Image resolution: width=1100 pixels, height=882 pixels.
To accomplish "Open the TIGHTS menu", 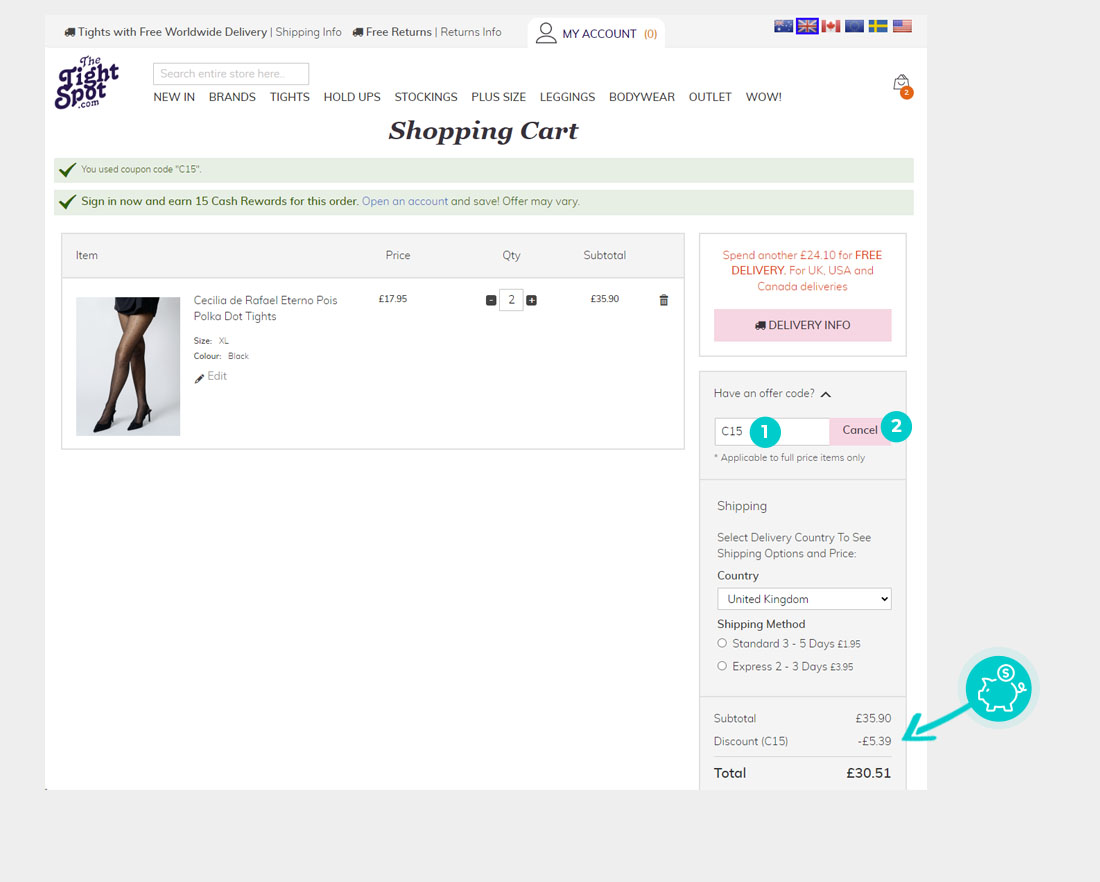I will tap(290, 97).
